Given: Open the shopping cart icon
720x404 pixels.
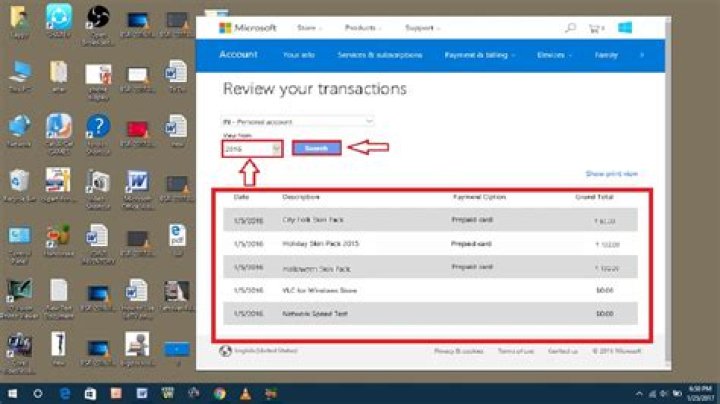Looking at the screenshot, I should (x=596, y=28).
